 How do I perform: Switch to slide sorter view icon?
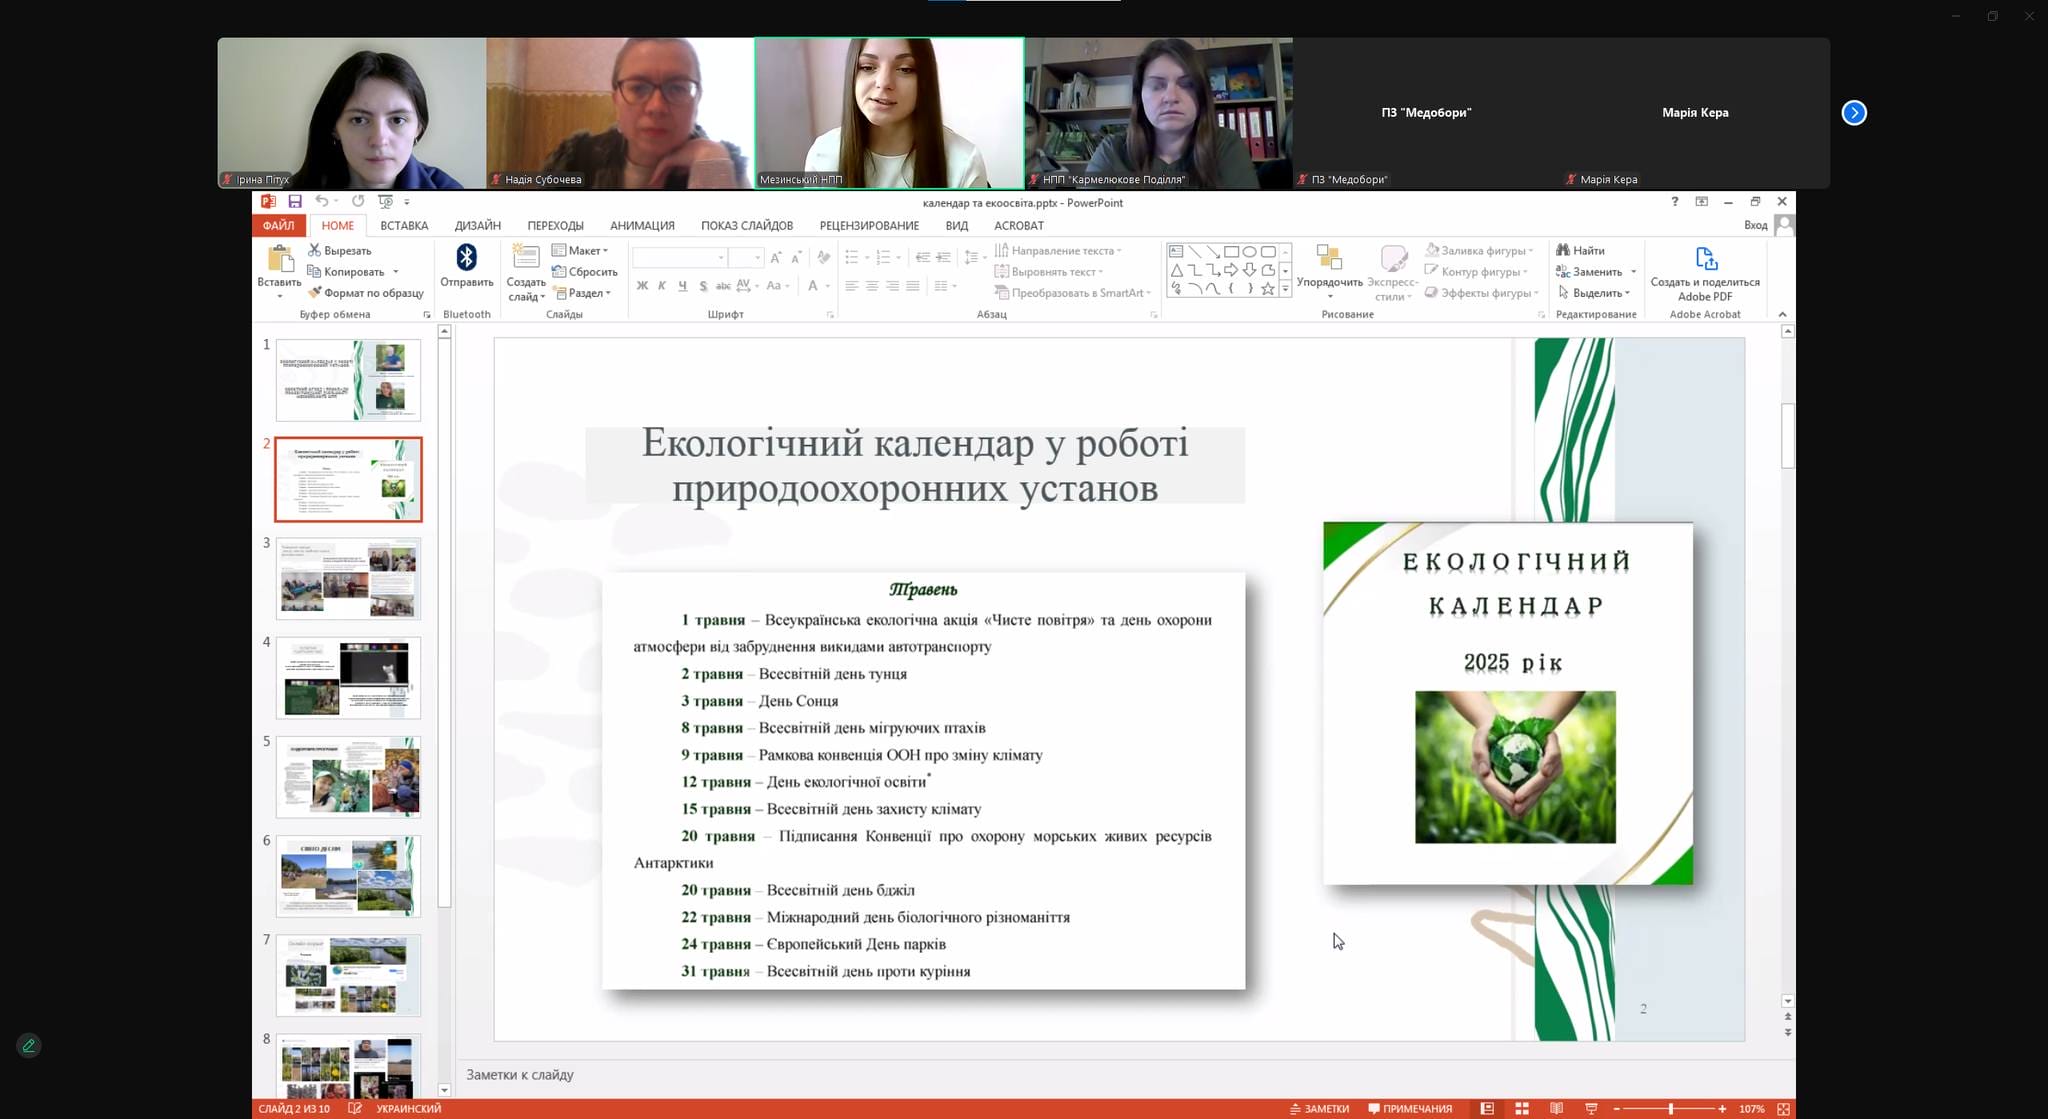(x=1522, y=1109)
